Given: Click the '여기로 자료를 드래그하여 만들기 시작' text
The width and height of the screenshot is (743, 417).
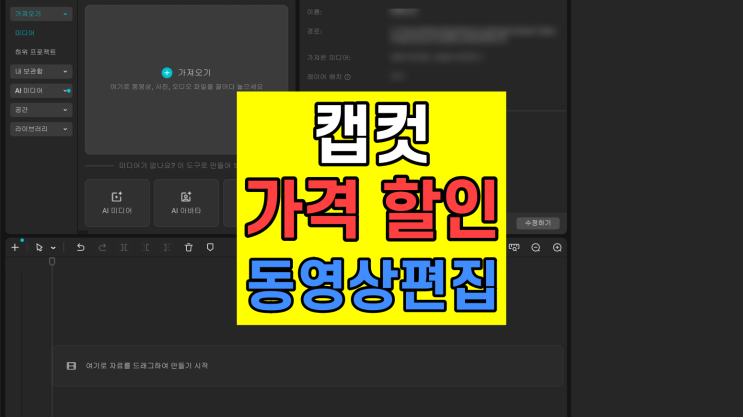Looking at the screenshot, I should pos(147,366).
